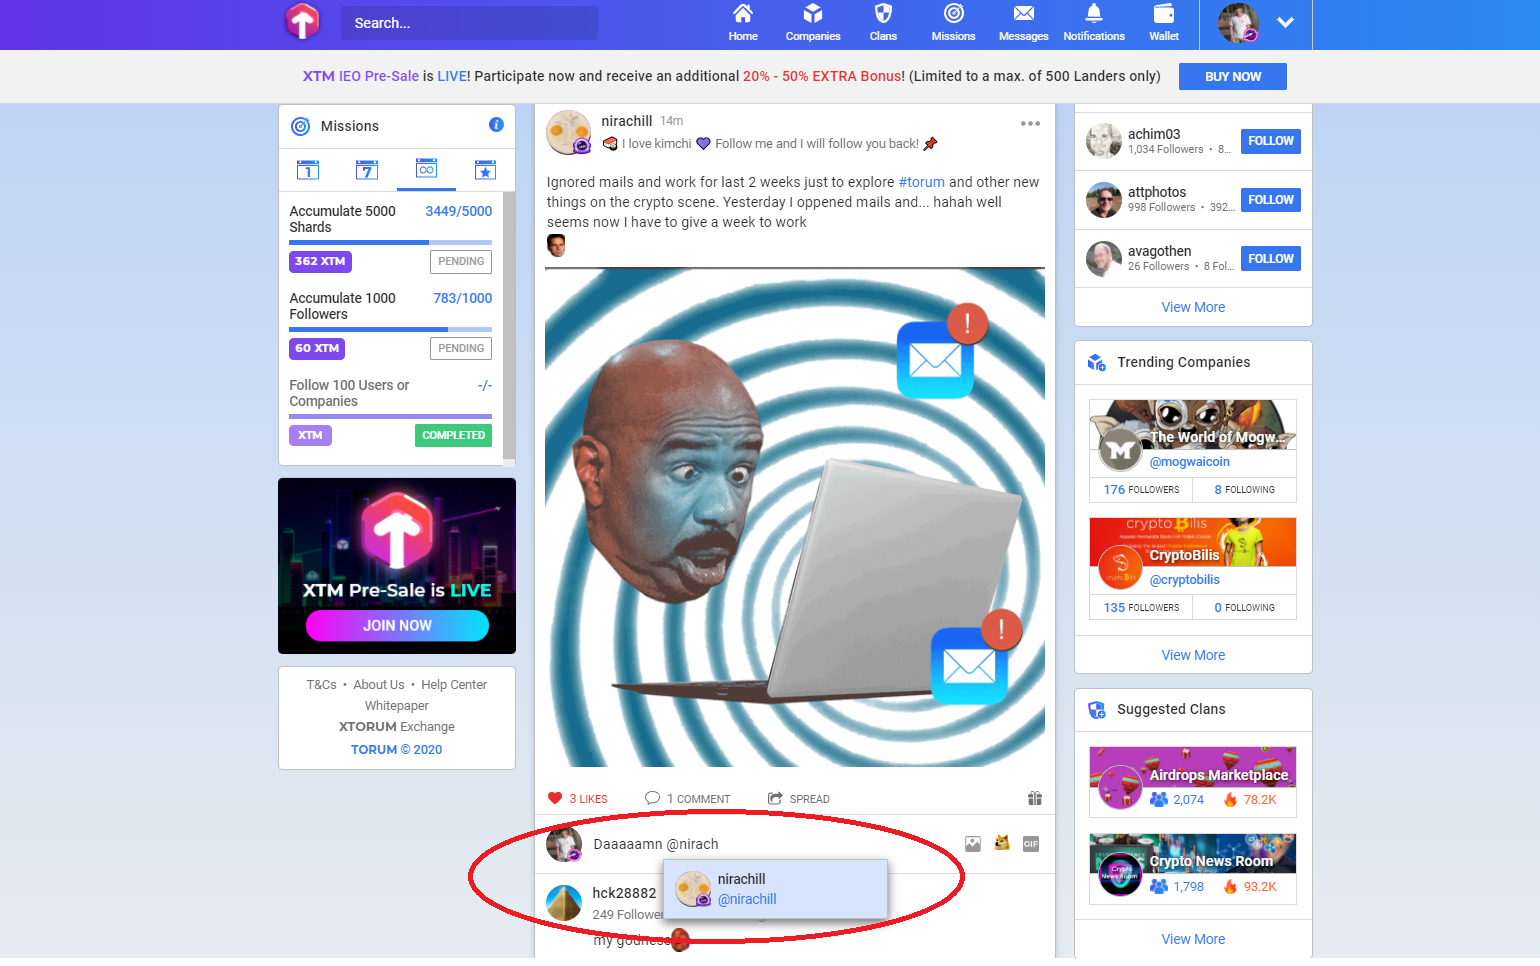Open the Missions info icon
The width and height of the screenshot is (1540, 966).
coord(496,124)
